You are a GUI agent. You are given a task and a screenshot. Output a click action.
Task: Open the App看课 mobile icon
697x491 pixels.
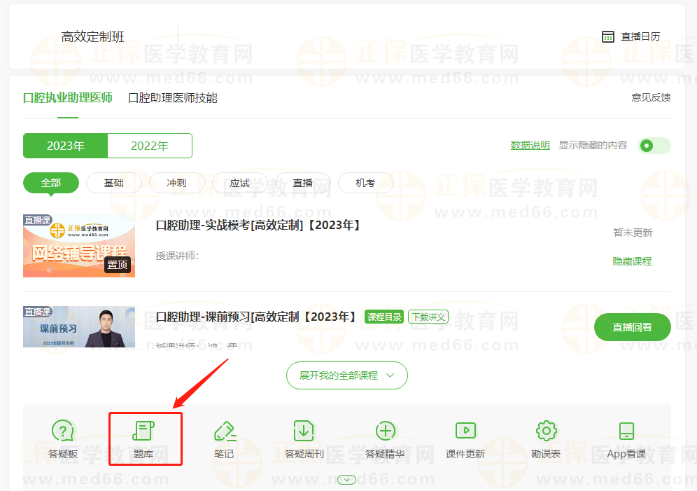pyautogui.click(x=627, y=438)
